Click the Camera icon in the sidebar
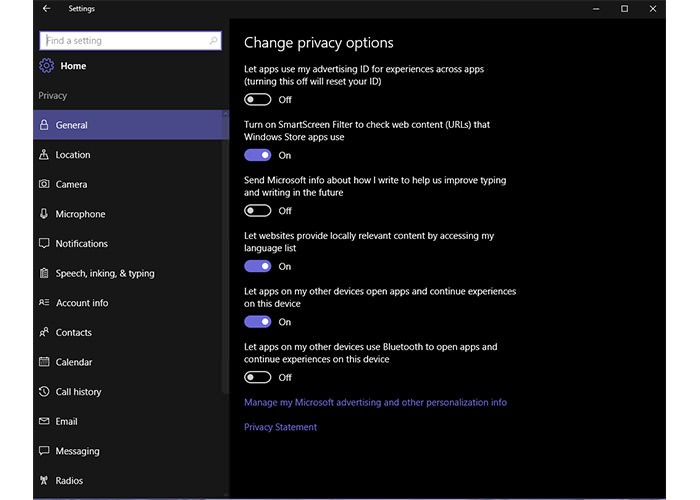The height and width of the screenshot is (500, 700). point(44,185)
